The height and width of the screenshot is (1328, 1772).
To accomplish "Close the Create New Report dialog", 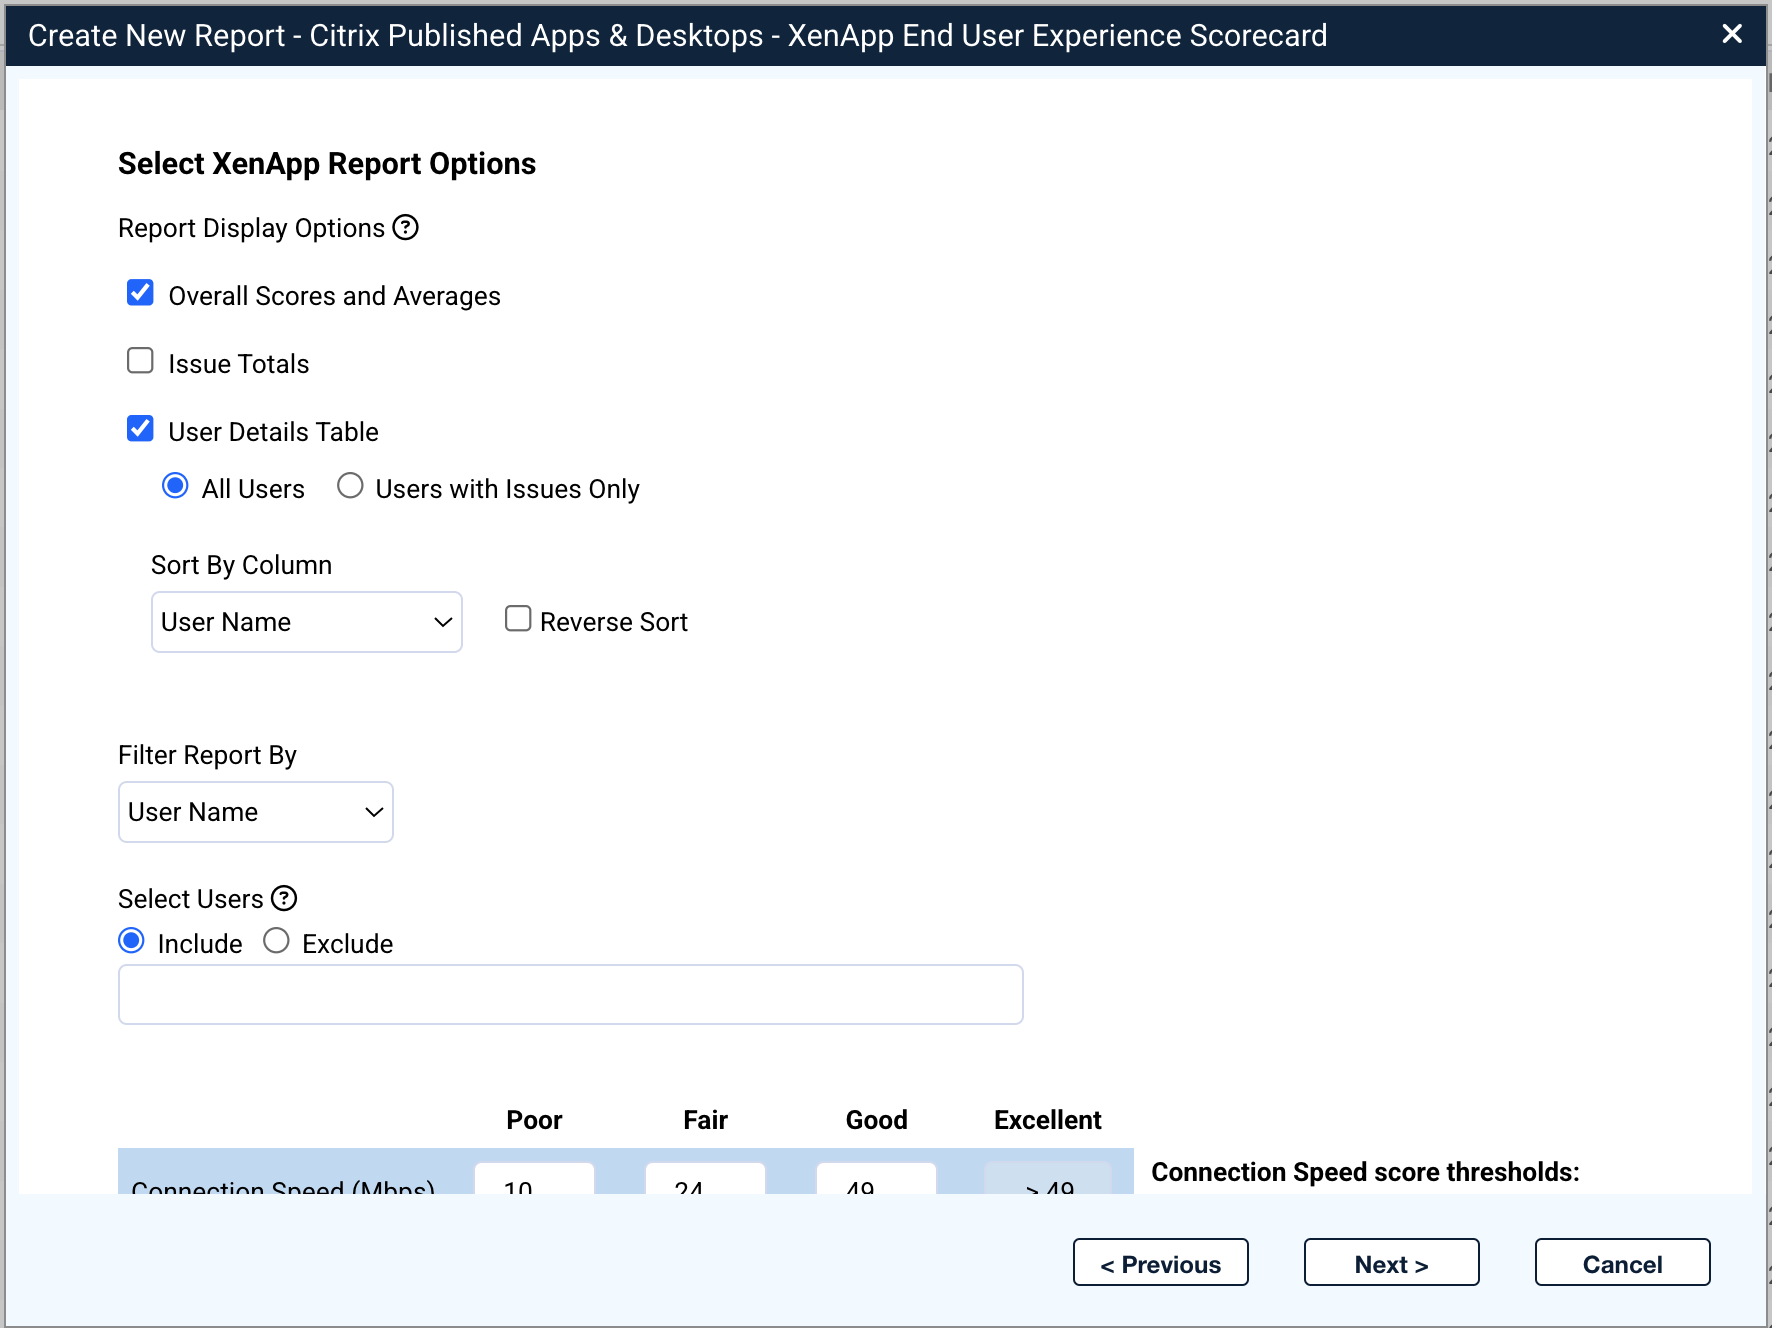I will point(1732,34).
